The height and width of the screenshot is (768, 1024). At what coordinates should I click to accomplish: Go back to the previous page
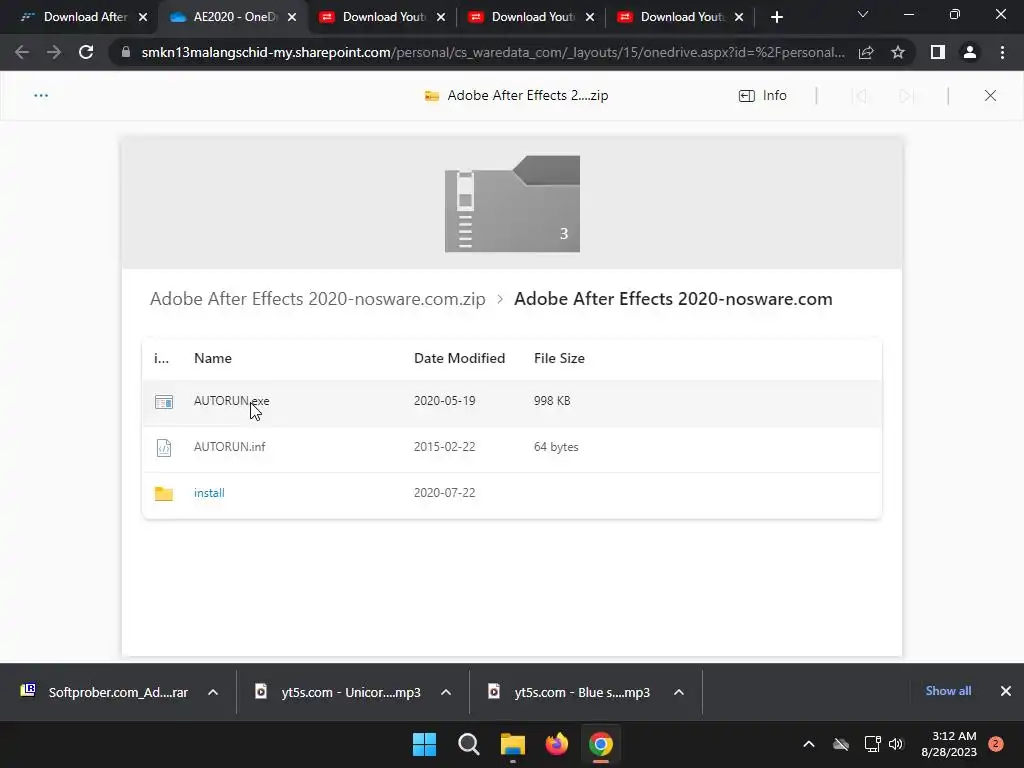coord(22,52)
